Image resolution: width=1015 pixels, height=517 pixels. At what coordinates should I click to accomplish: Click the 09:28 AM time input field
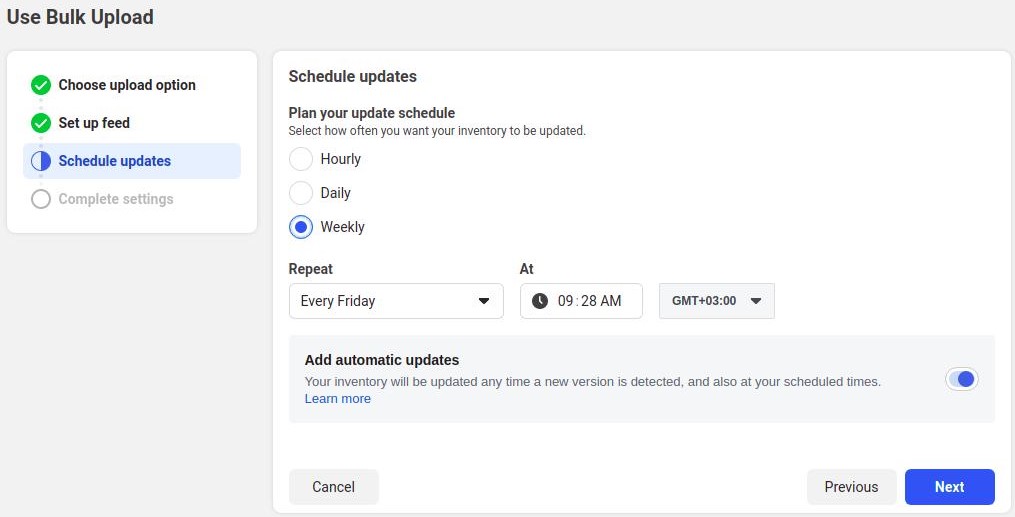(x=581, y=301)
